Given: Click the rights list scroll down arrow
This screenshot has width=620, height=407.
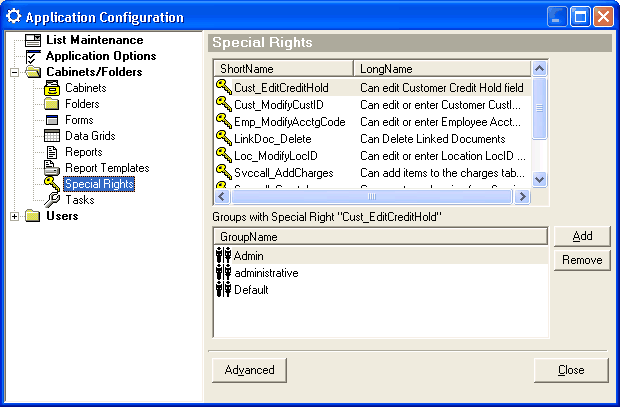Looking at the screenshot, I should coord(539,180).
